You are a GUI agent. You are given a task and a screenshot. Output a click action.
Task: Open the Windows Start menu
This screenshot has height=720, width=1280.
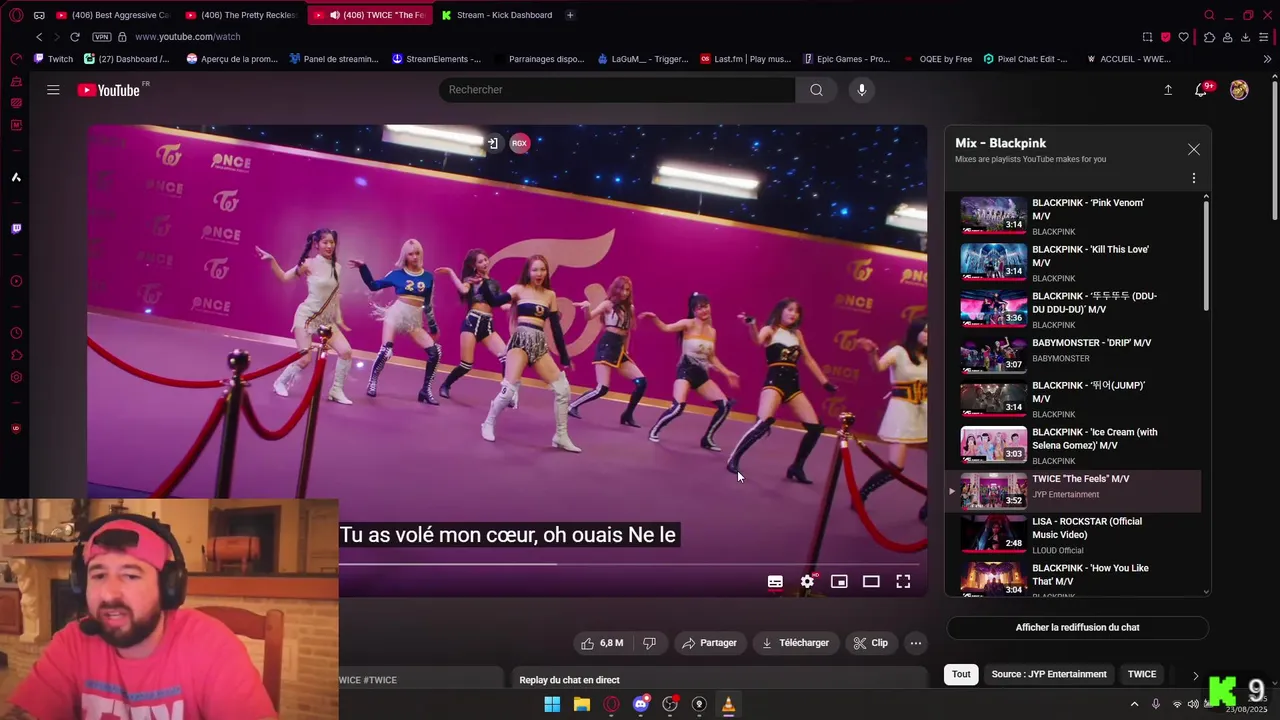click(x=552, y=704)
